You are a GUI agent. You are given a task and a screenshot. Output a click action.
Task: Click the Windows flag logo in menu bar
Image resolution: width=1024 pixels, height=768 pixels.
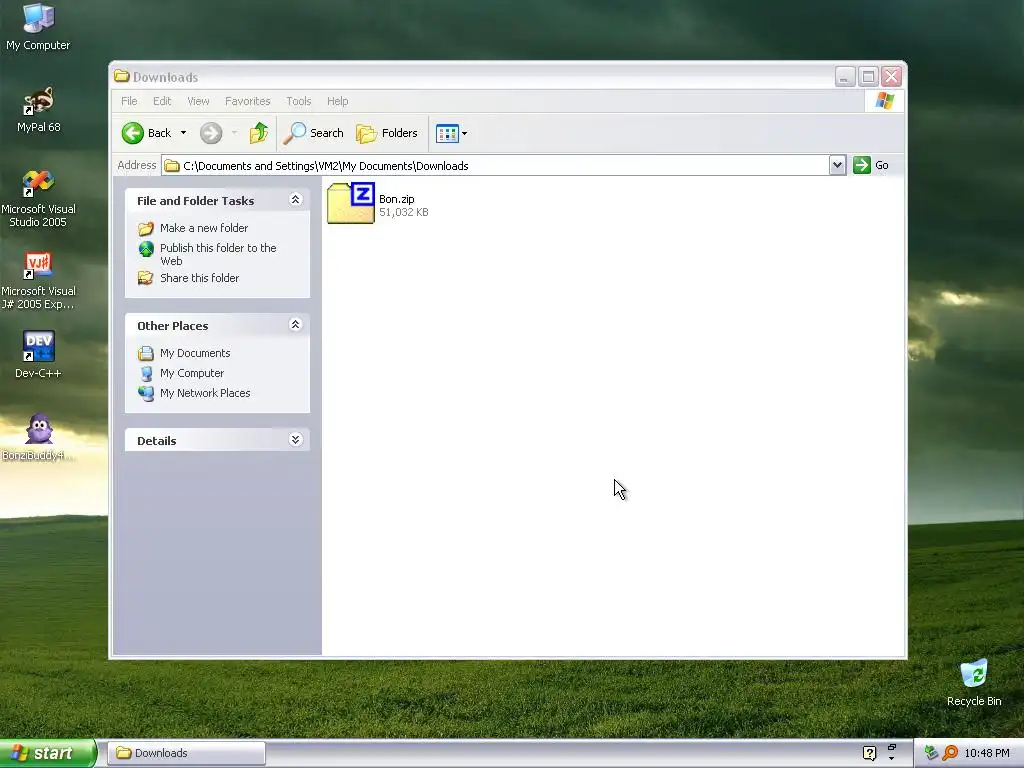click(x=885, y=101)
